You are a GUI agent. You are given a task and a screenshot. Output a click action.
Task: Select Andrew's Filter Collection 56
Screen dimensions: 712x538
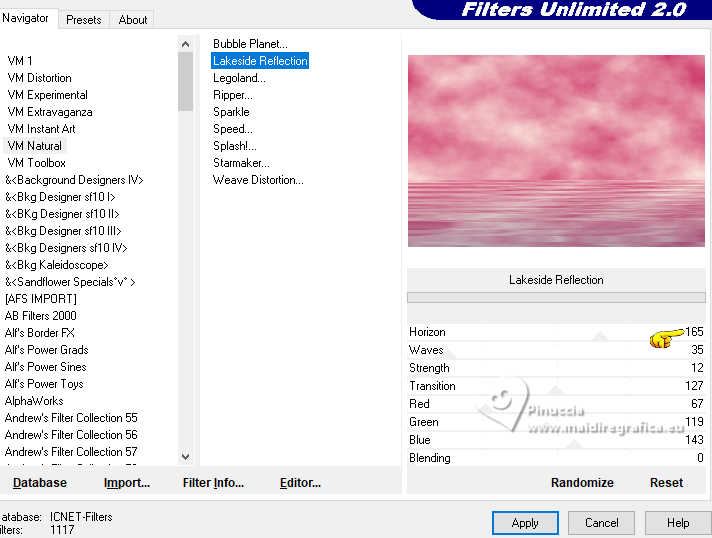71,435
